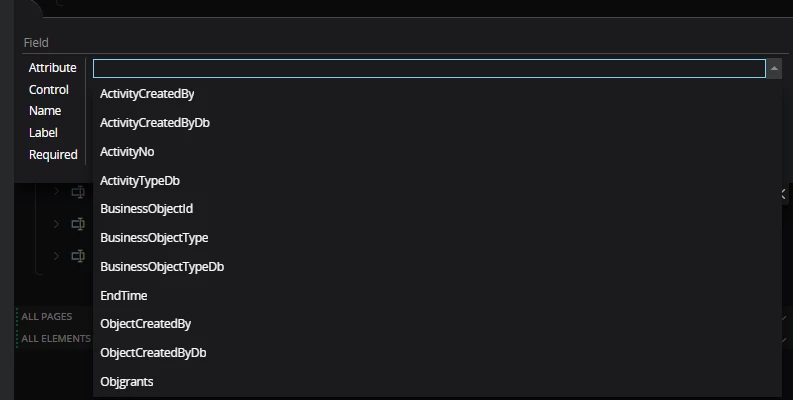Viewport: 793px width, 400px height.
Task: Select EndTime as the attribute
Action: tap(124, 296)
